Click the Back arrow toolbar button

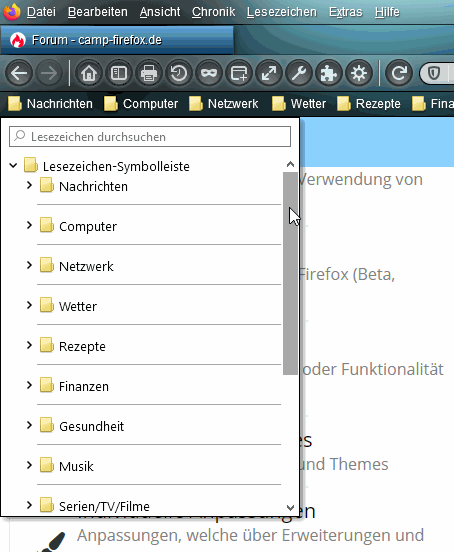[x=19, y=73]
